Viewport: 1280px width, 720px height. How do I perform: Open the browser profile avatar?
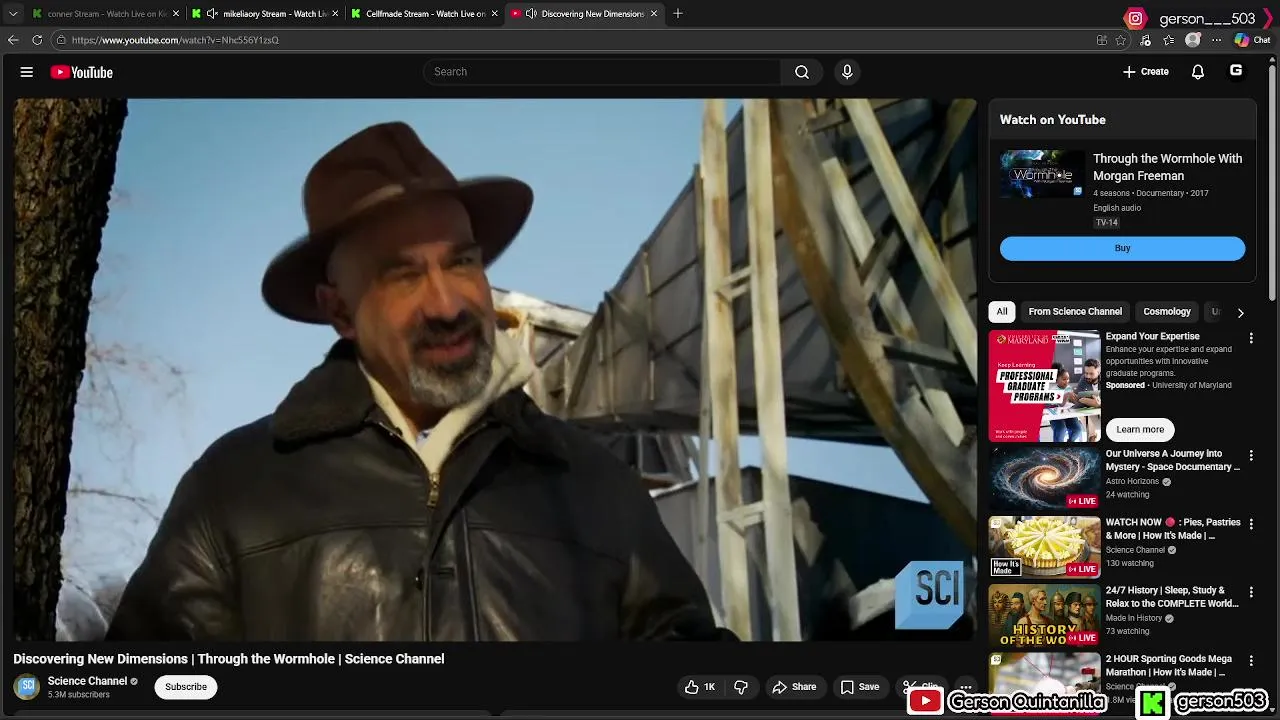click(x=1193, y=40)
